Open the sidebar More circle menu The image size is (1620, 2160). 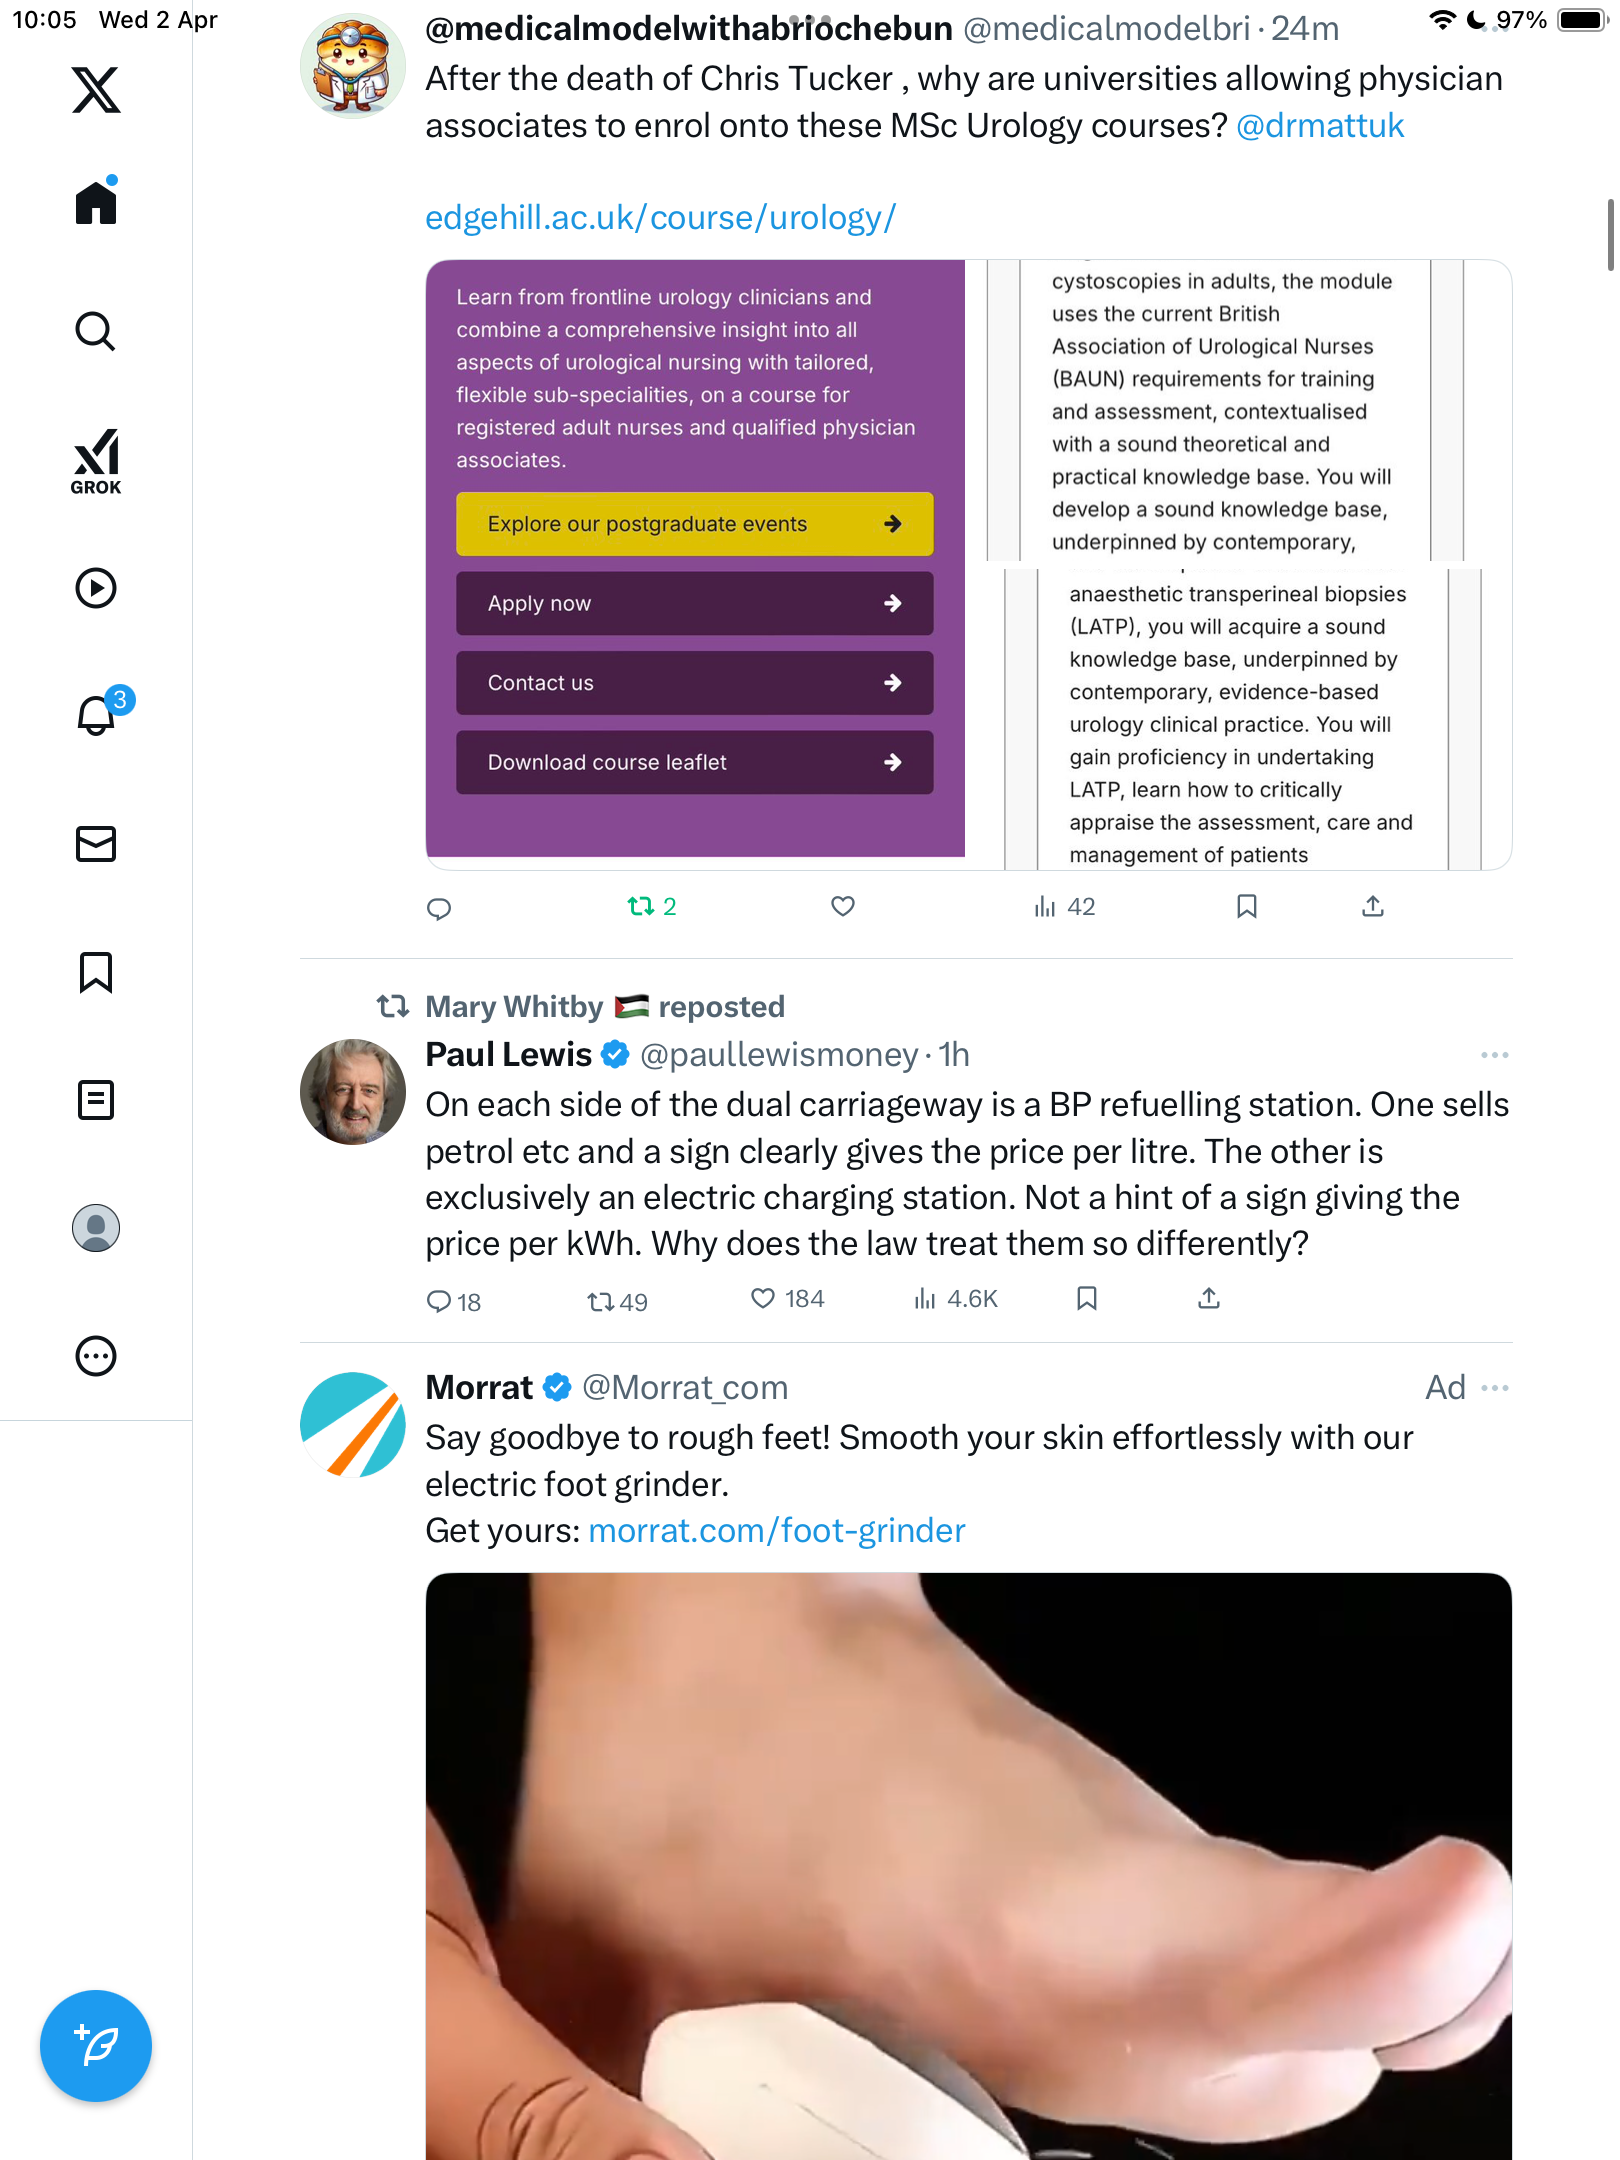pyautogui.click(x=96, y=1356)
